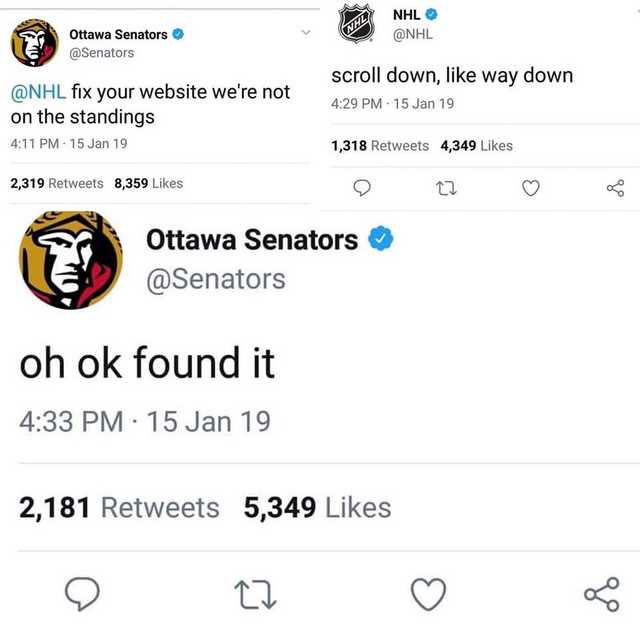Retweet the NHL 'scroll down' tweet
The width and height of the screenshot is (640, 640).
[446, 189]
